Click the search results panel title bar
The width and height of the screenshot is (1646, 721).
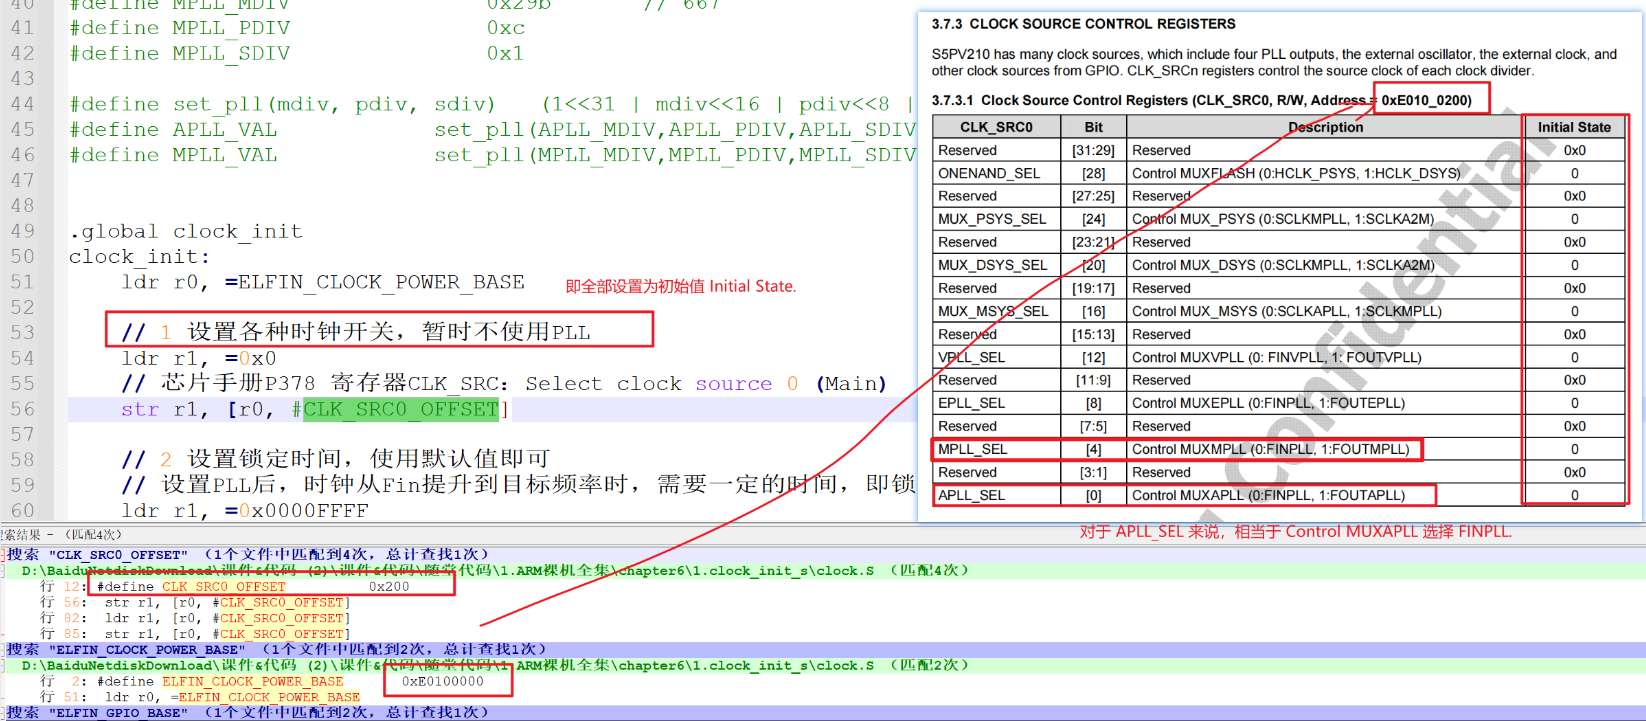pyautogui.click(x=823, y=535)
